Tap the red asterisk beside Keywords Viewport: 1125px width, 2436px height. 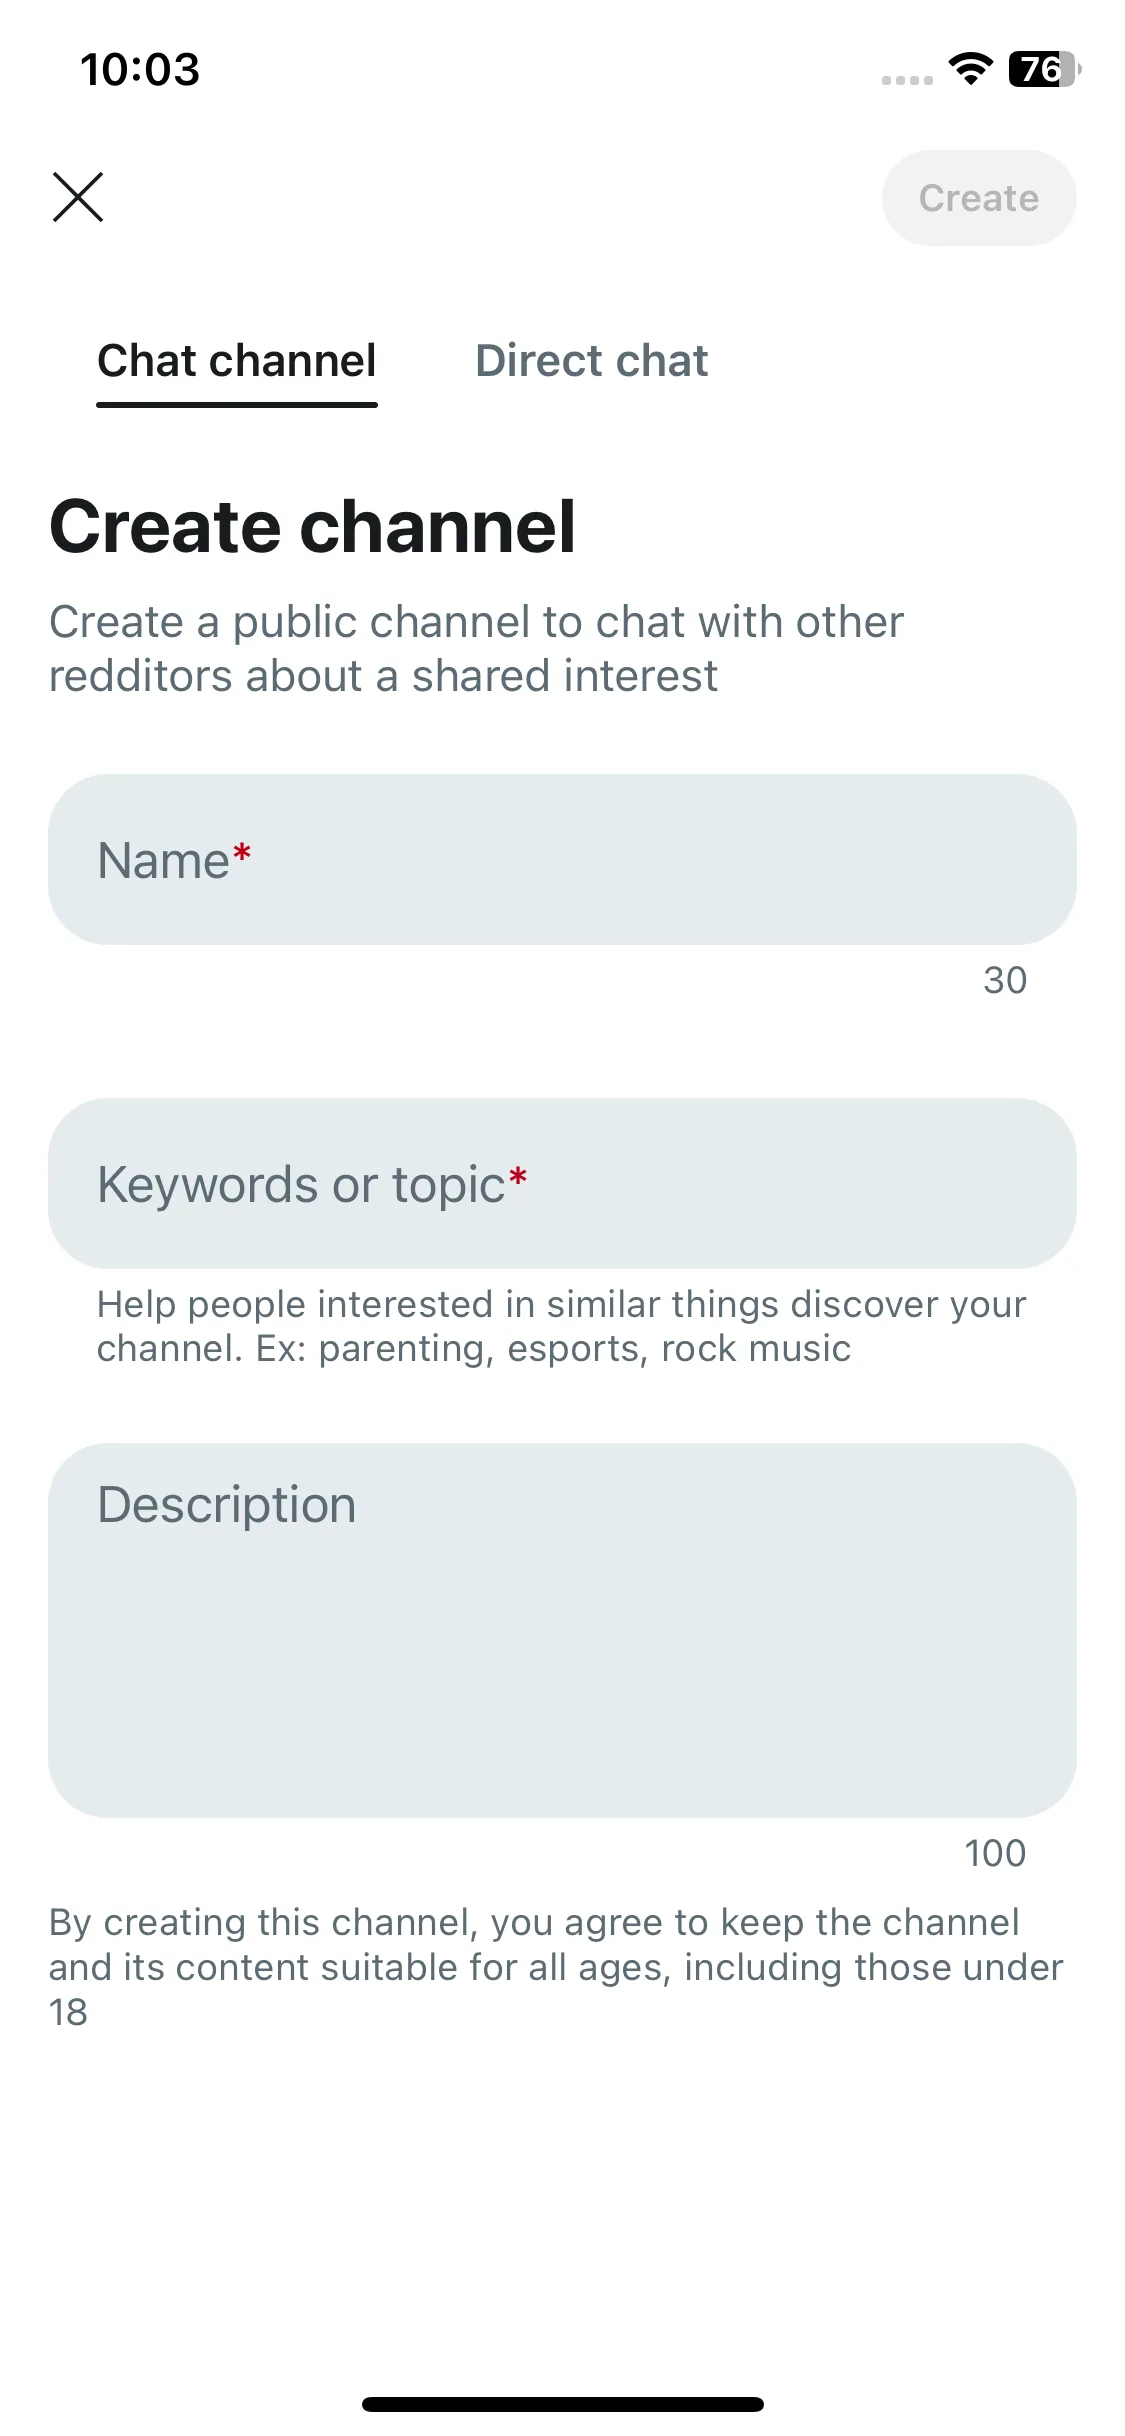pyautogui.click(x=518, y=1176)
